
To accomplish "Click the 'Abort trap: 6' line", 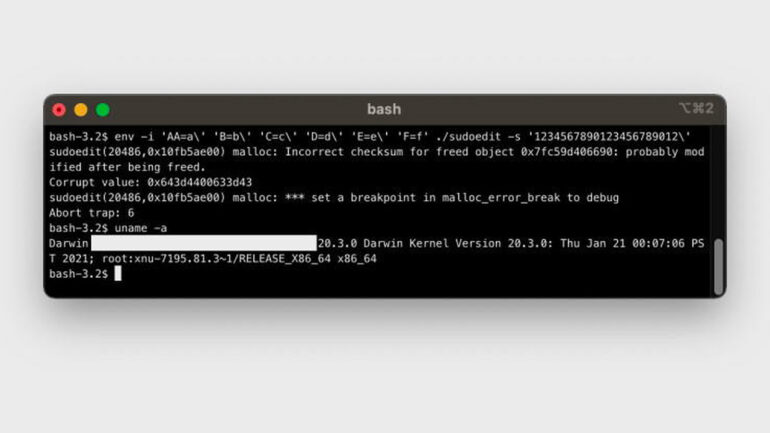I will coord(91,213).
